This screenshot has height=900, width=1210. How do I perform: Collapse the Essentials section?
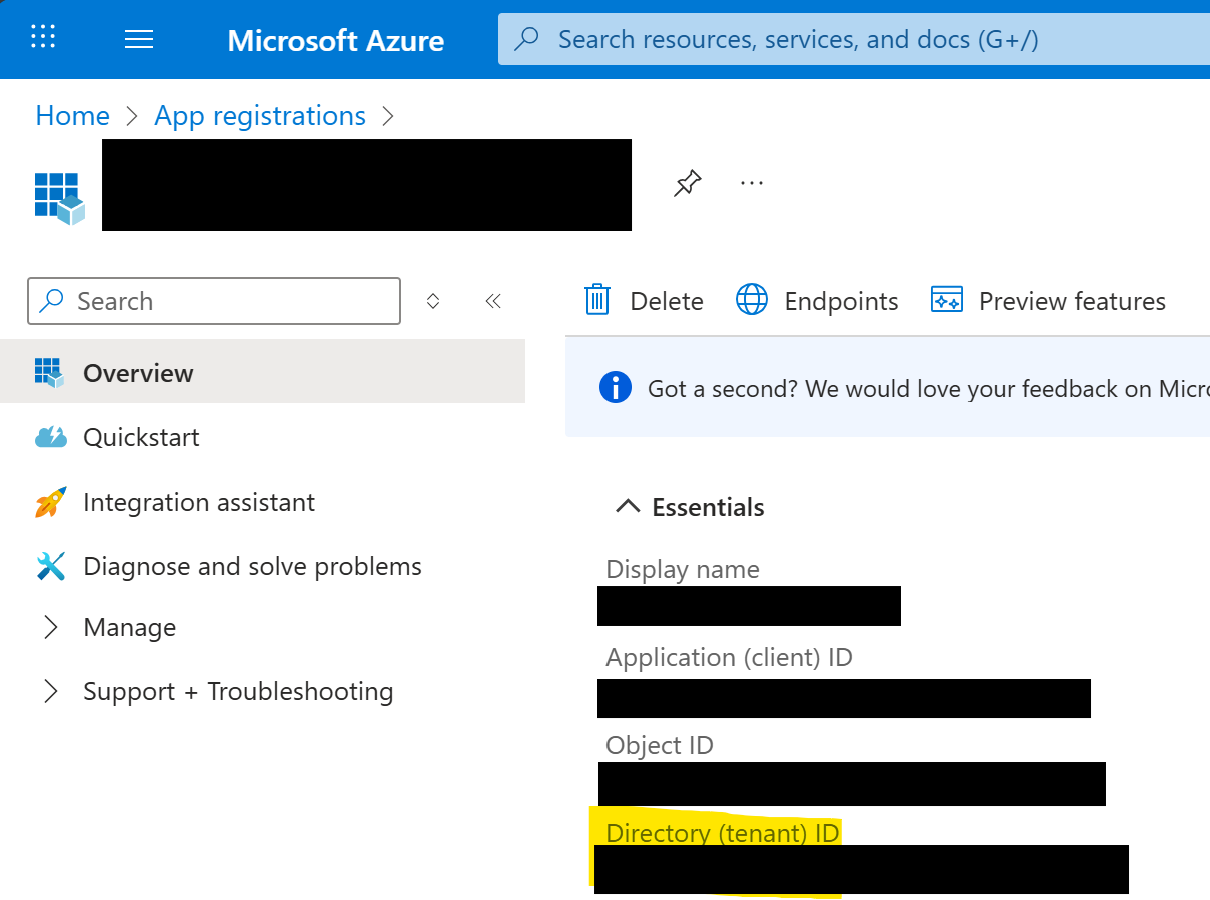[x=627, y=506]
